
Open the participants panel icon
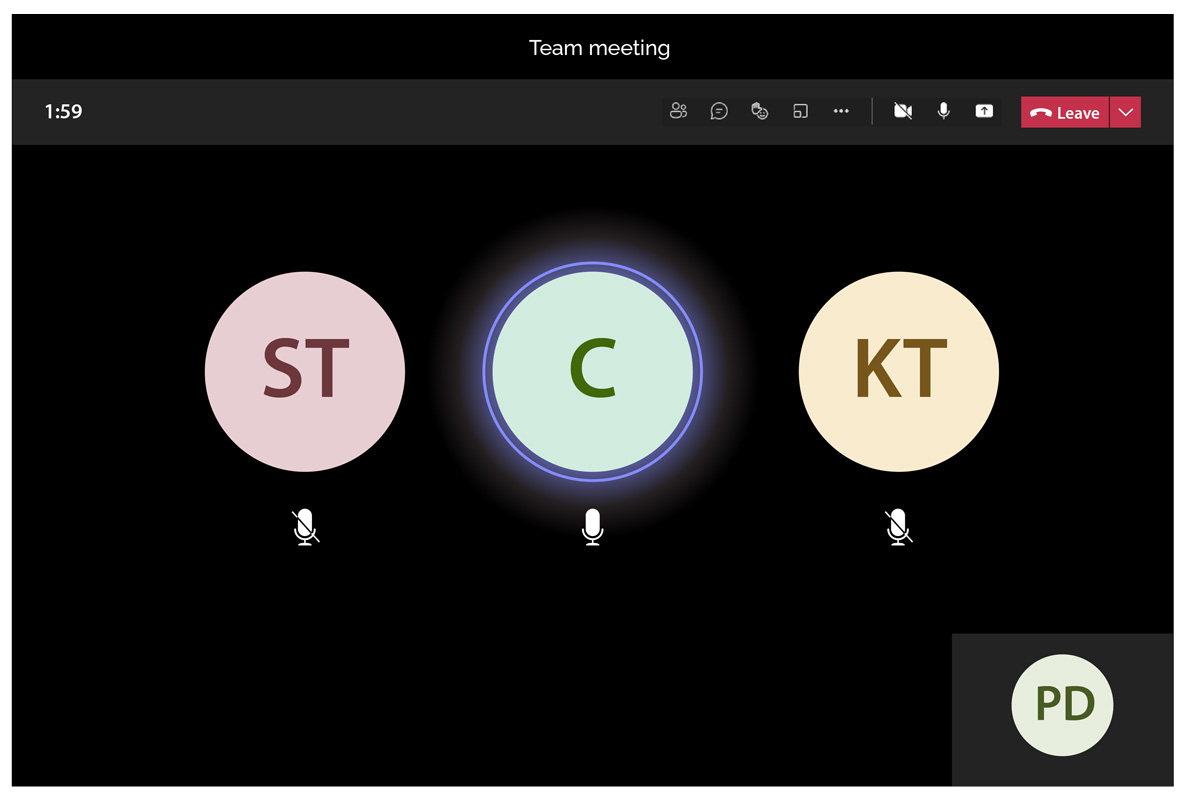click(x=678, y=111)
